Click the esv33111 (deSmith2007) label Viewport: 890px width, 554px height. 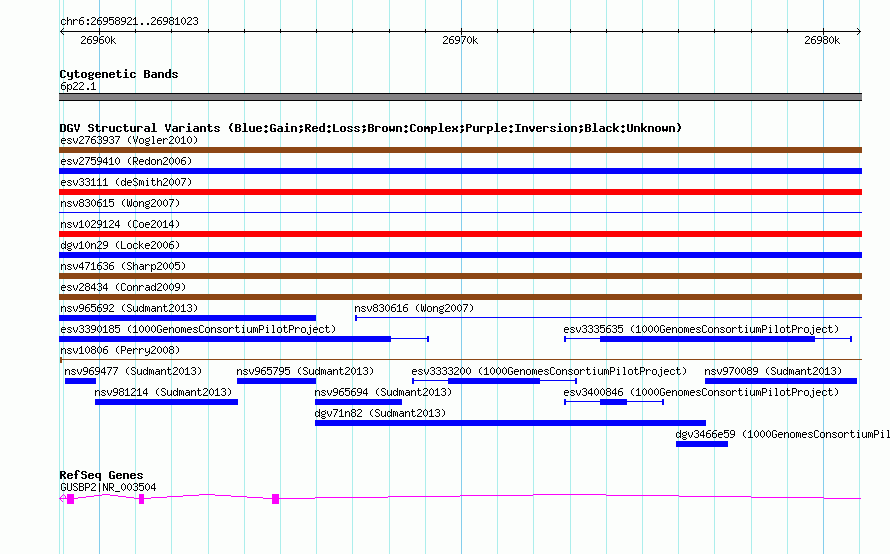click(x=126, y=182)
